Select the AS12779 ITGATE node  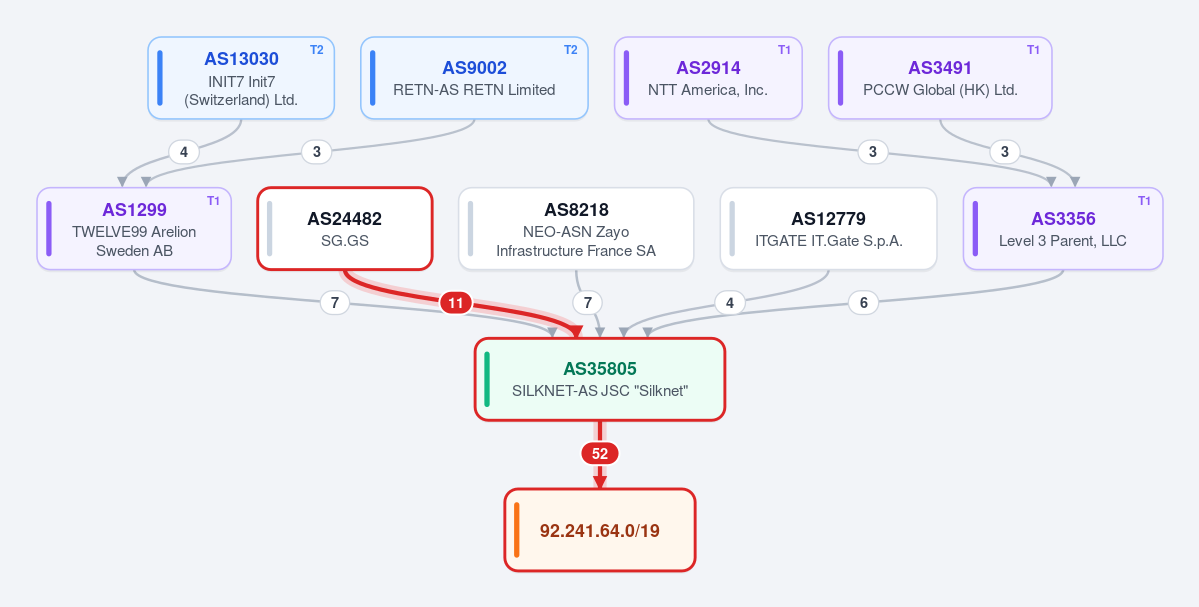[x=828, y=229]
